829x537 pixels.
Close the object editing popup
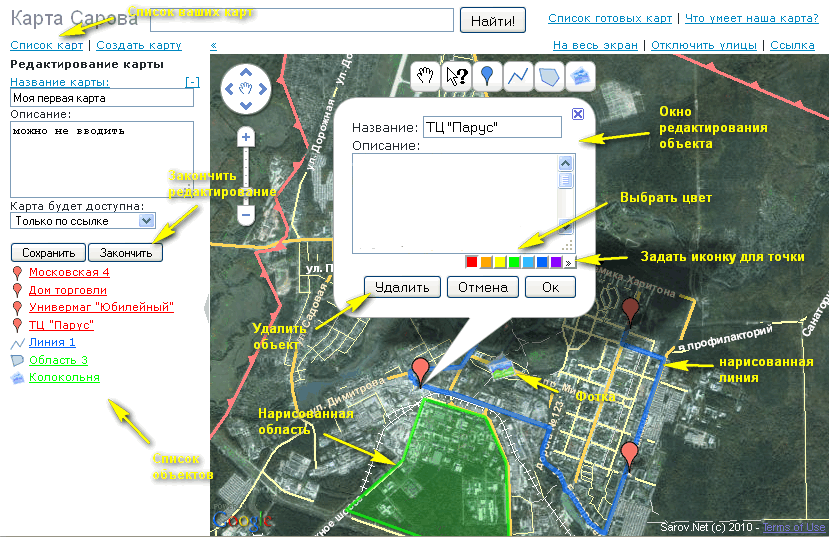click(x=578, y=114)
